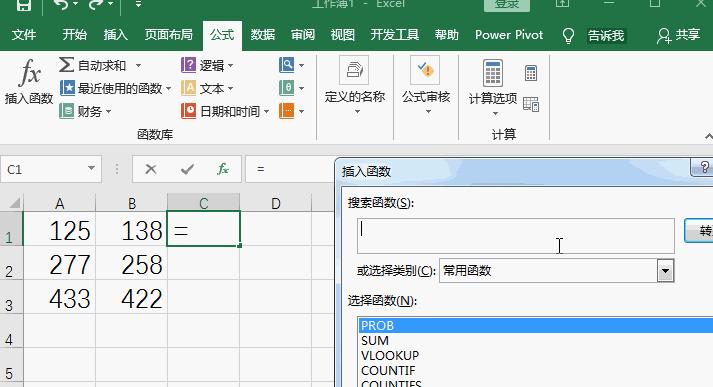Open the AutoSum sigma icon

click(66, 65)
